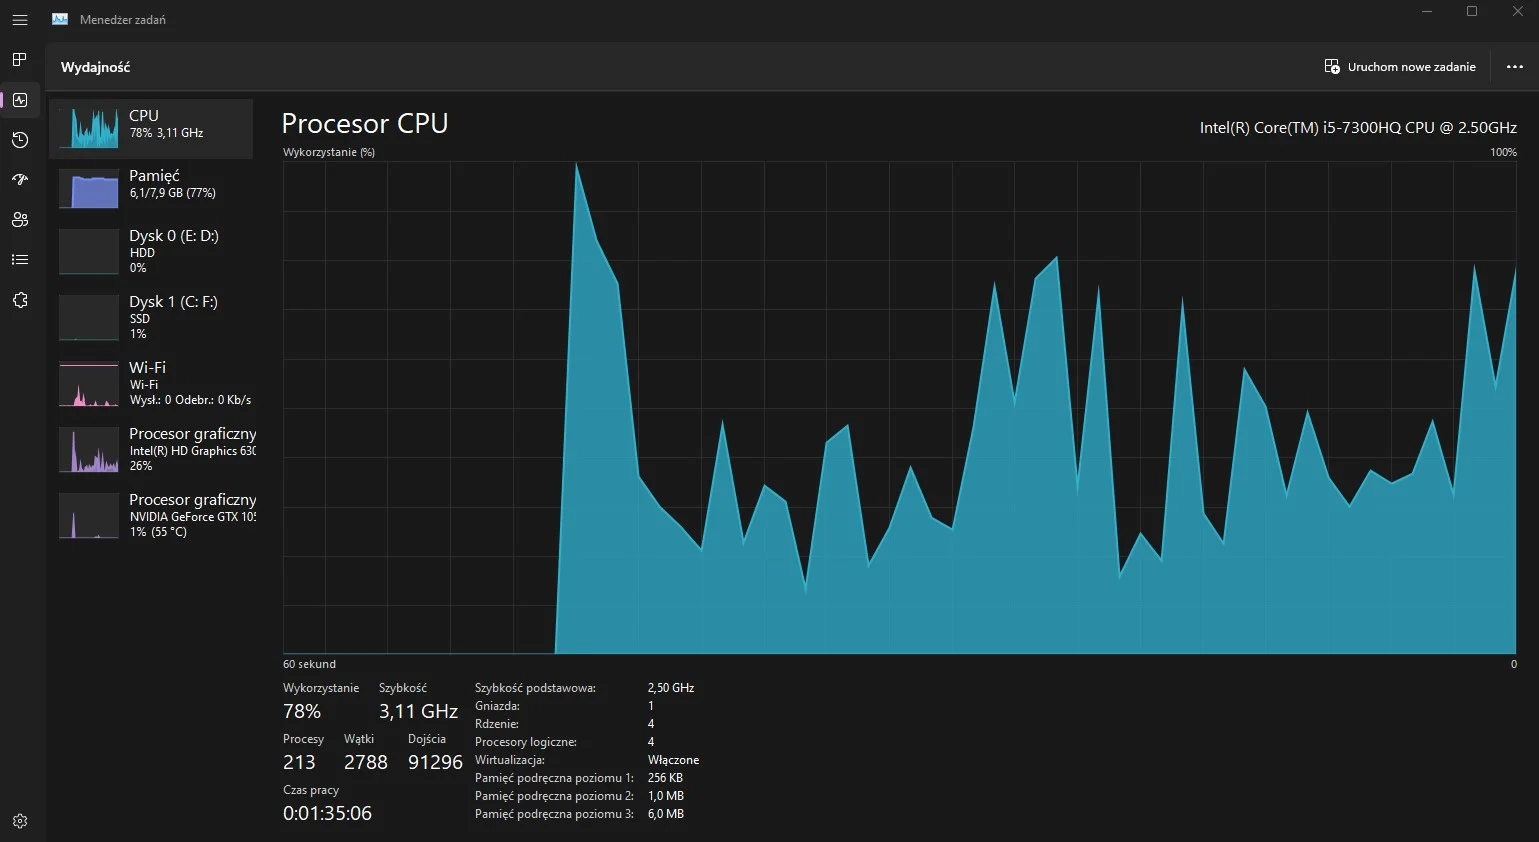Go to the Users page icon

pos(20,220)
